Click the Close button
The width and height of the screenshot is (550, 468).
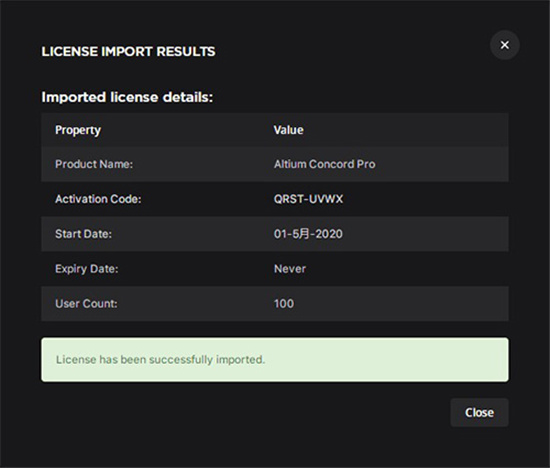click(479, 413)
